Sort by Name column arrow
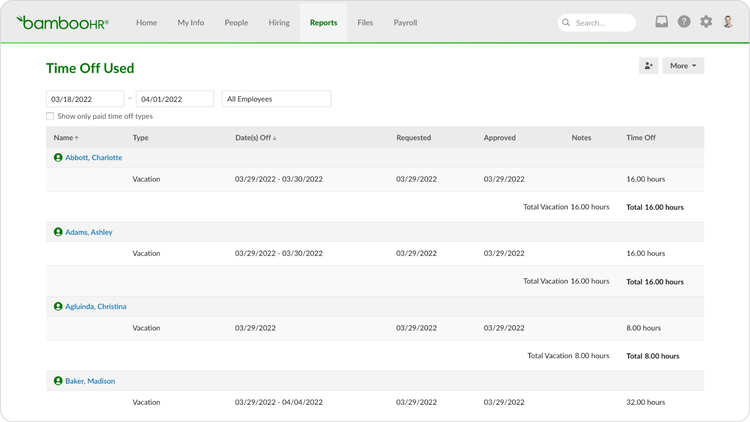The height and width of the screenshot is (422, 750). pyautogui.click(x=77, y=138)
